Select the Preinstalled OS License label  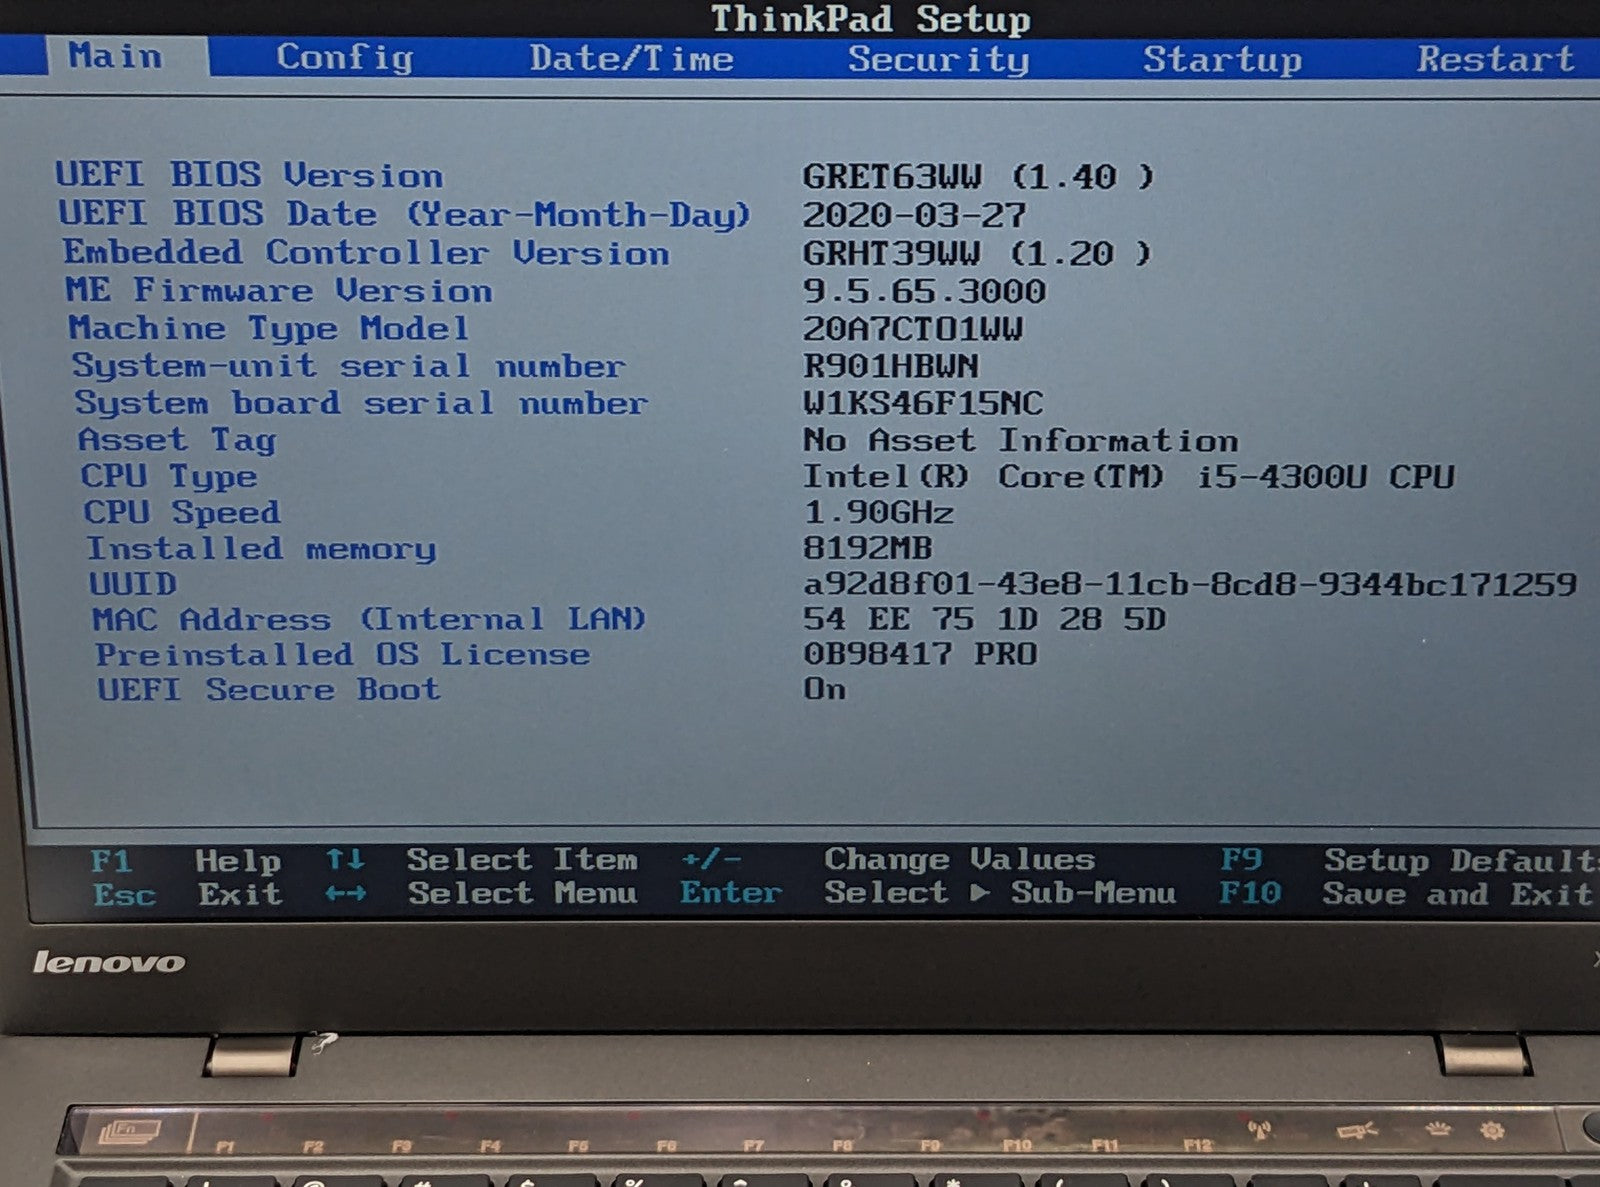[x=342, y=655]
